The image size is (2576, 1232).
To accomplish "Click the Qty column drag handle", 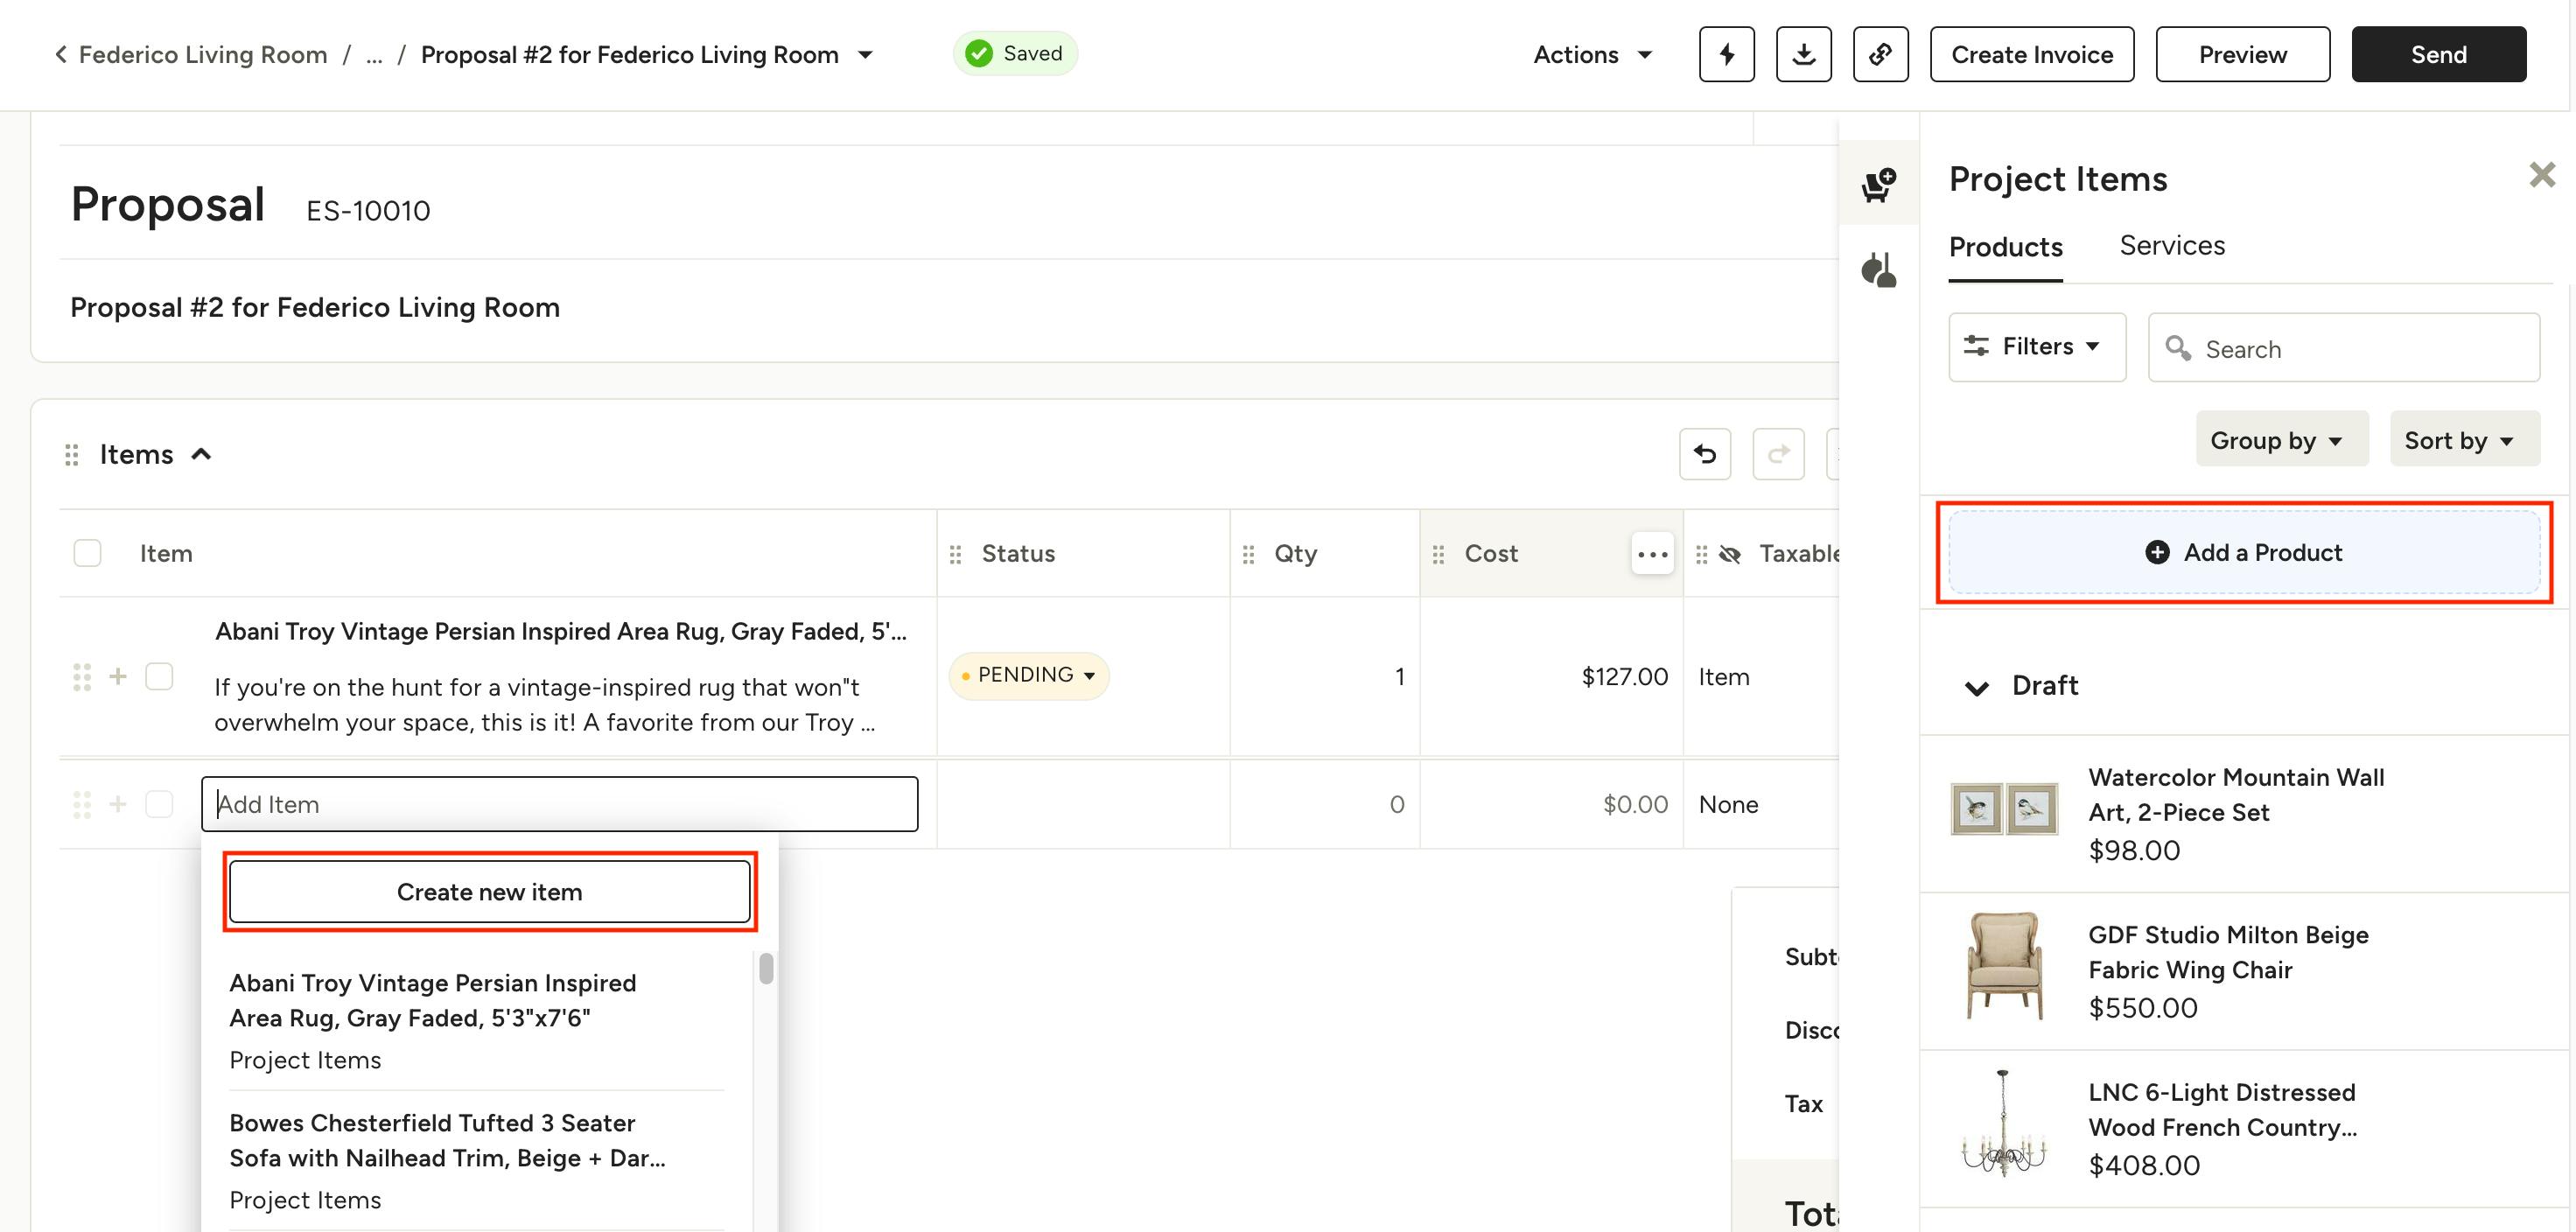I will pyautogui.click(x=1248, y=554).
